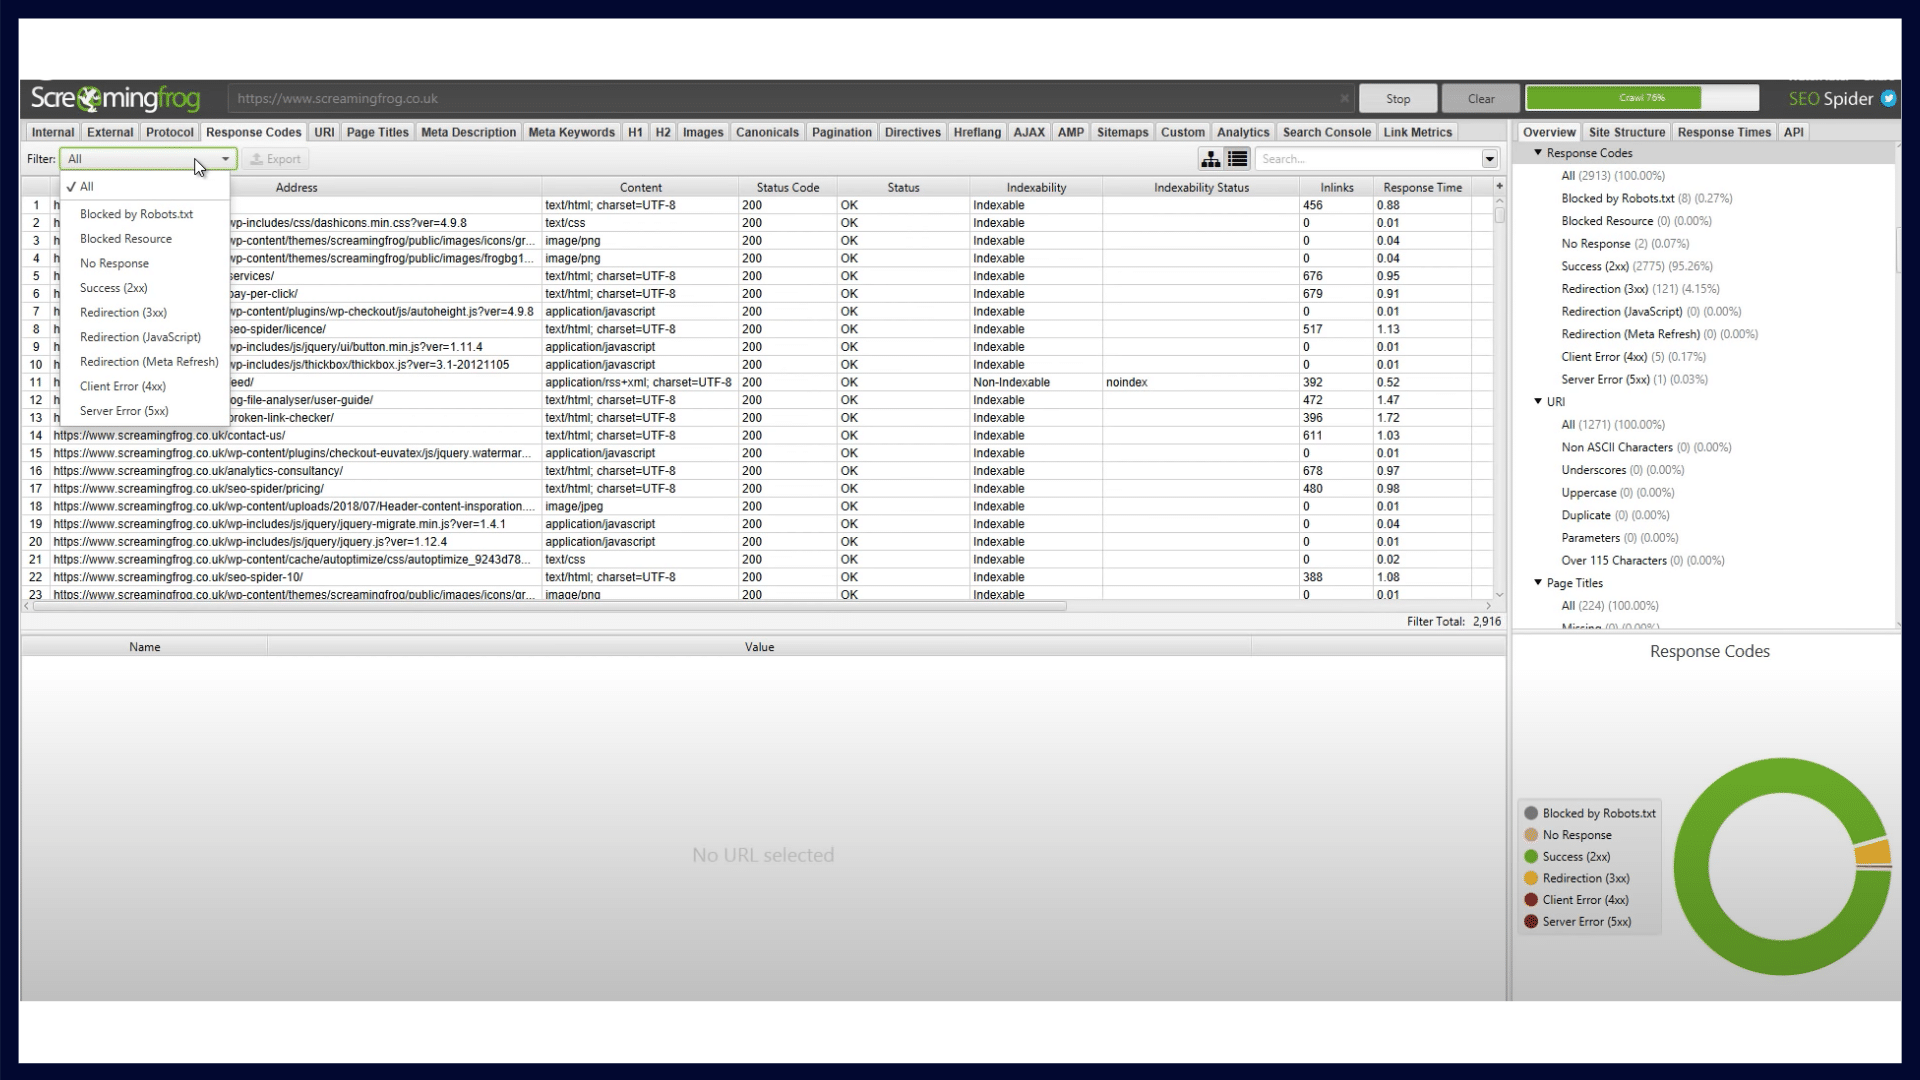Viewport: 1920px width, 1080px height.
Task: Sort by the Inlinks column header
Action: [x=1336, y=187]
